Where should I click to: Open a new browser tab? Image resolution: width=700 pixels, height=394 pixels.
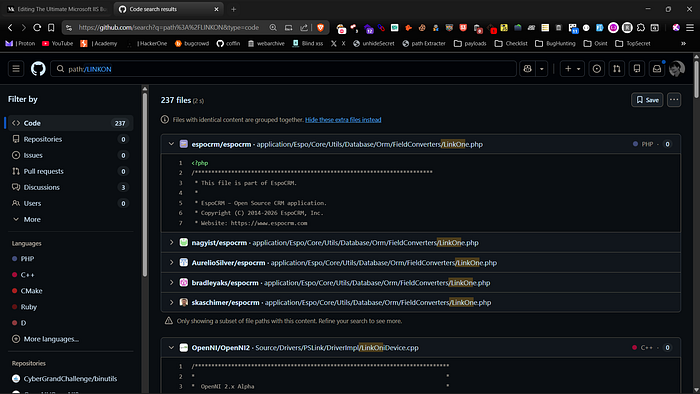(233, 9)
